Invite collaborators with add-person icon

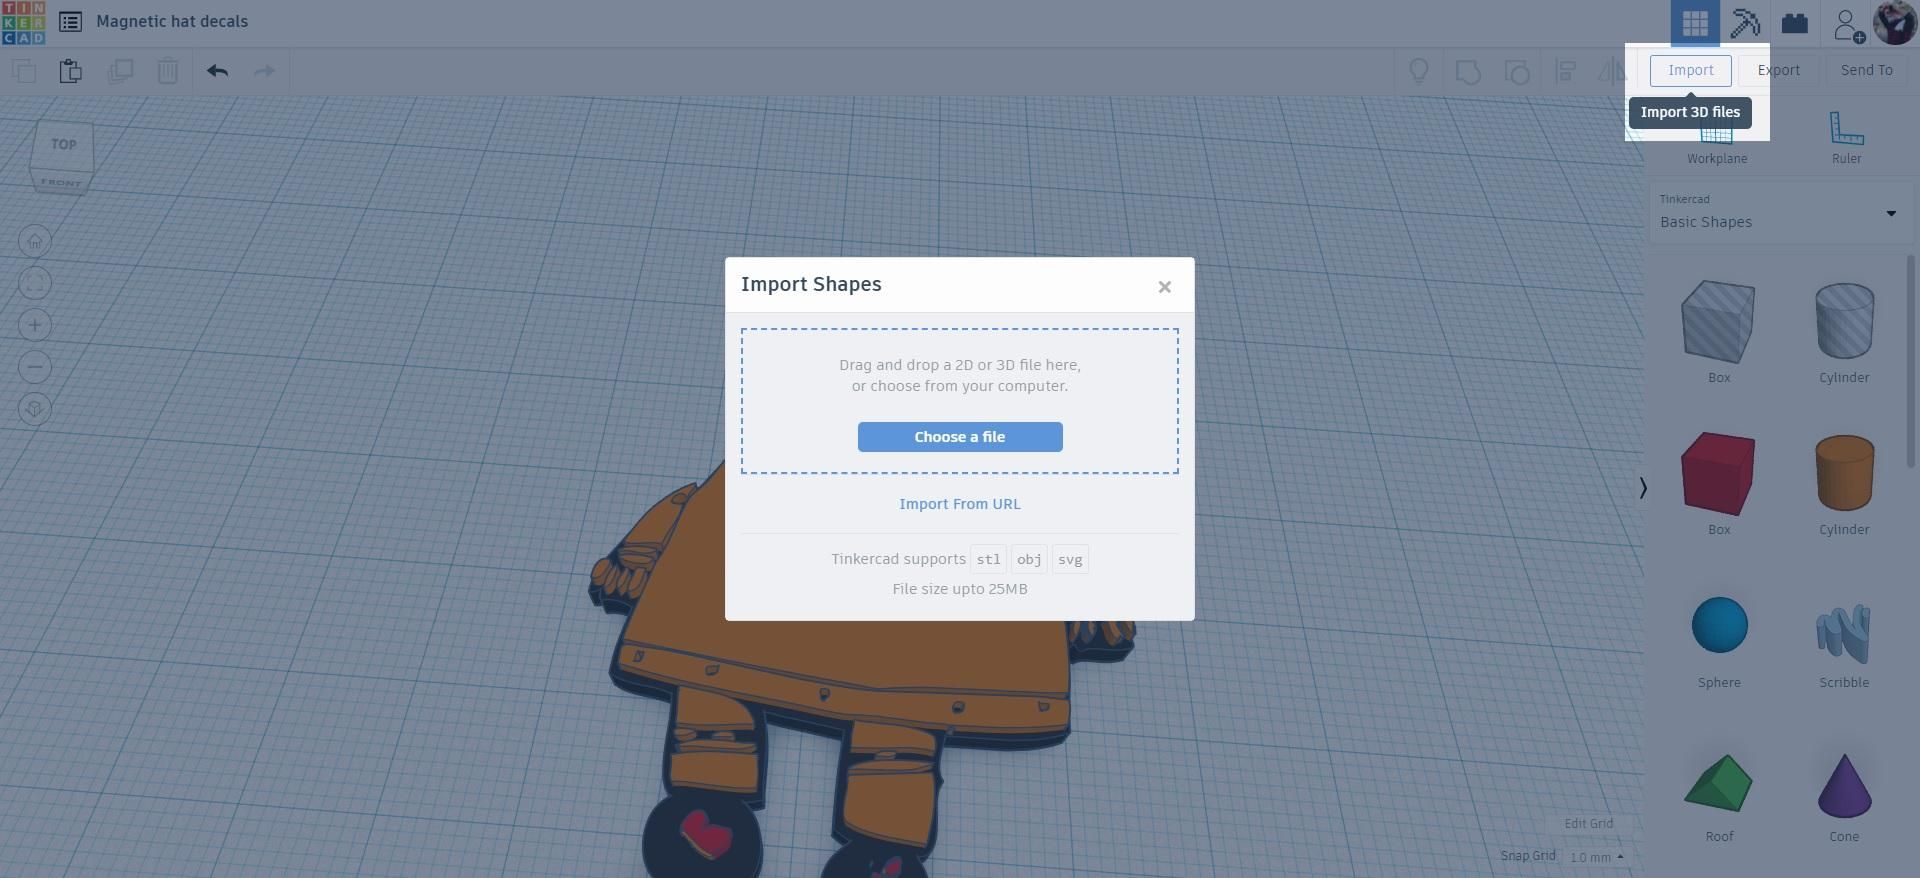point(1848,24)
